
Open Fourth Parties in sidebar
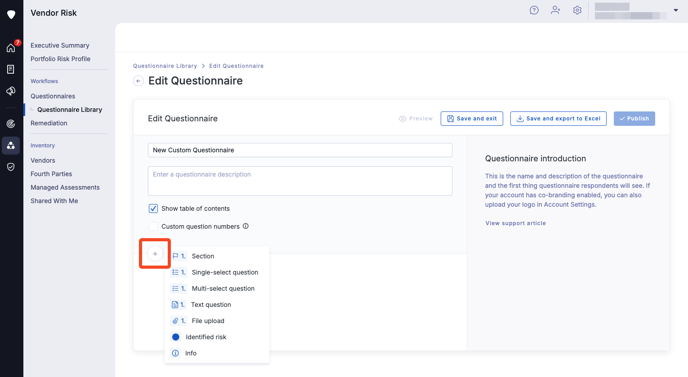[x=51, y=174]
